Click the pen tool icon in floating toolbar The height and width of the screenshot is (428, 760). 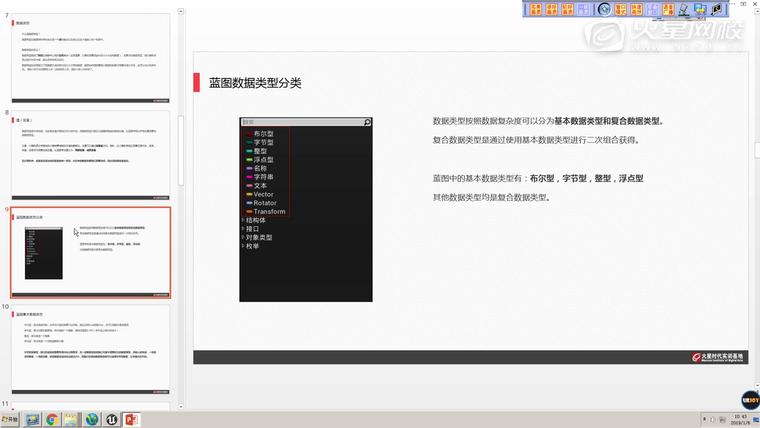tap(684, 9)
